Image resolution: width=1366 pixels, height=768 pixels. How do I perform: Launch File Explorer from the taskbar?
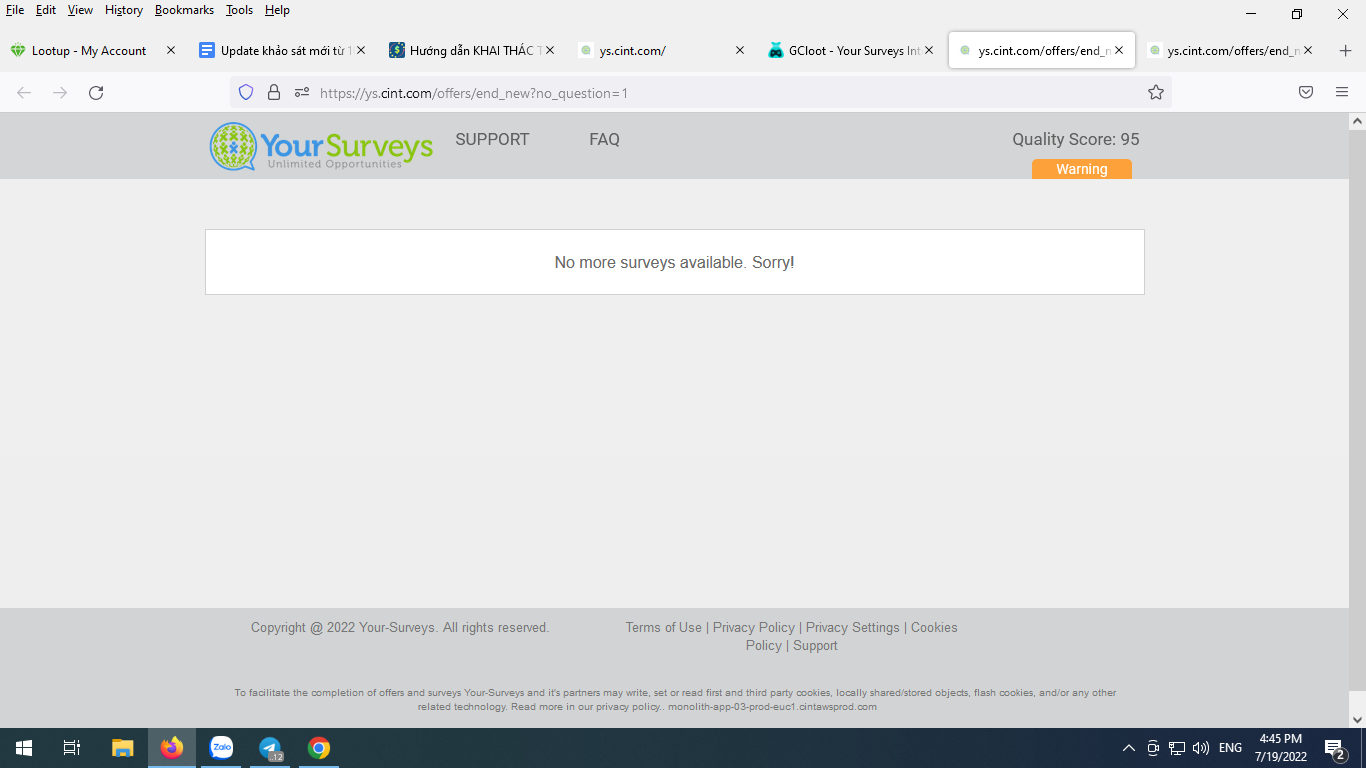(122, 748)
